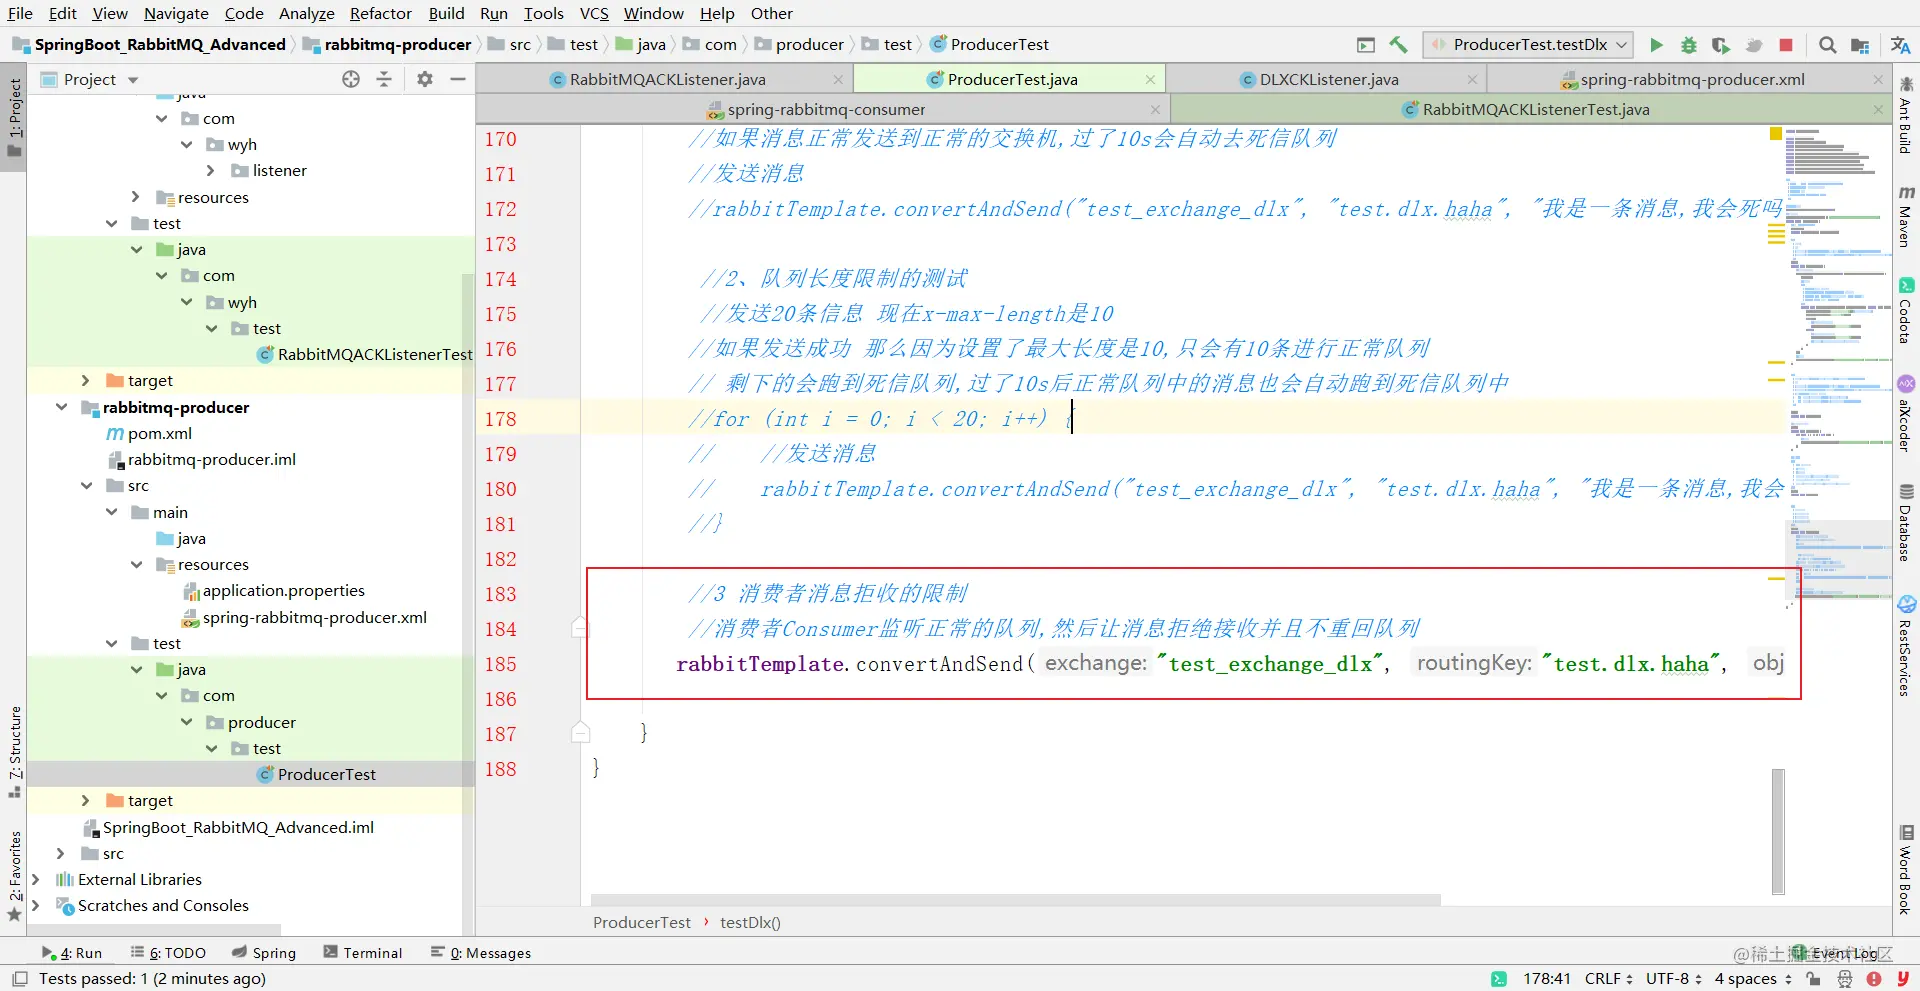Select Scroll from Source in Project panel
The image size is (1920, 991).
(x=351, y=79)
